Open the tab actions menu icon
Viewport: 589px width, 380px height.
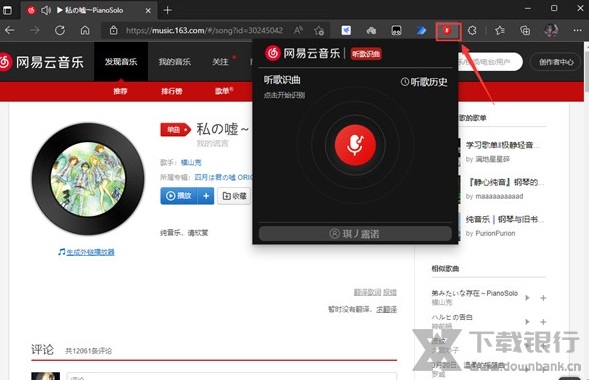pyautogui.click(x=7, y=10)
